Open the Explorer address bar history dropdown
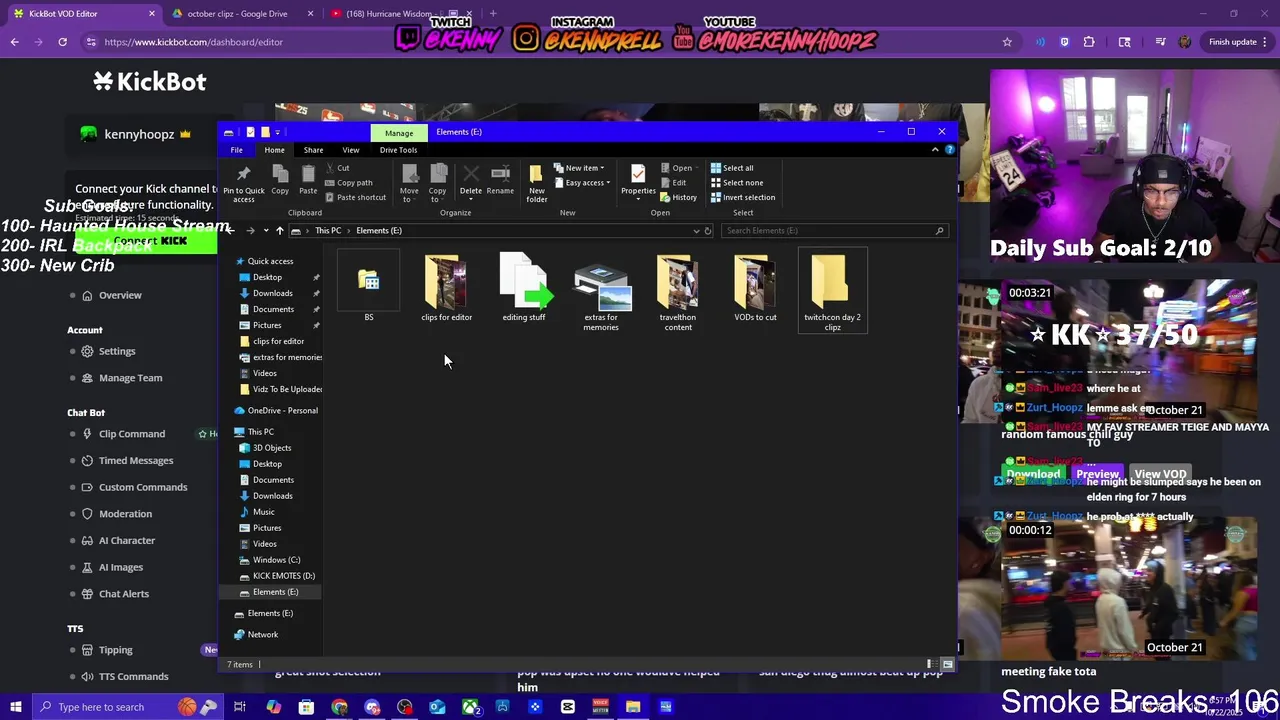Viewport: 1280px width, 720px height. 696,231
